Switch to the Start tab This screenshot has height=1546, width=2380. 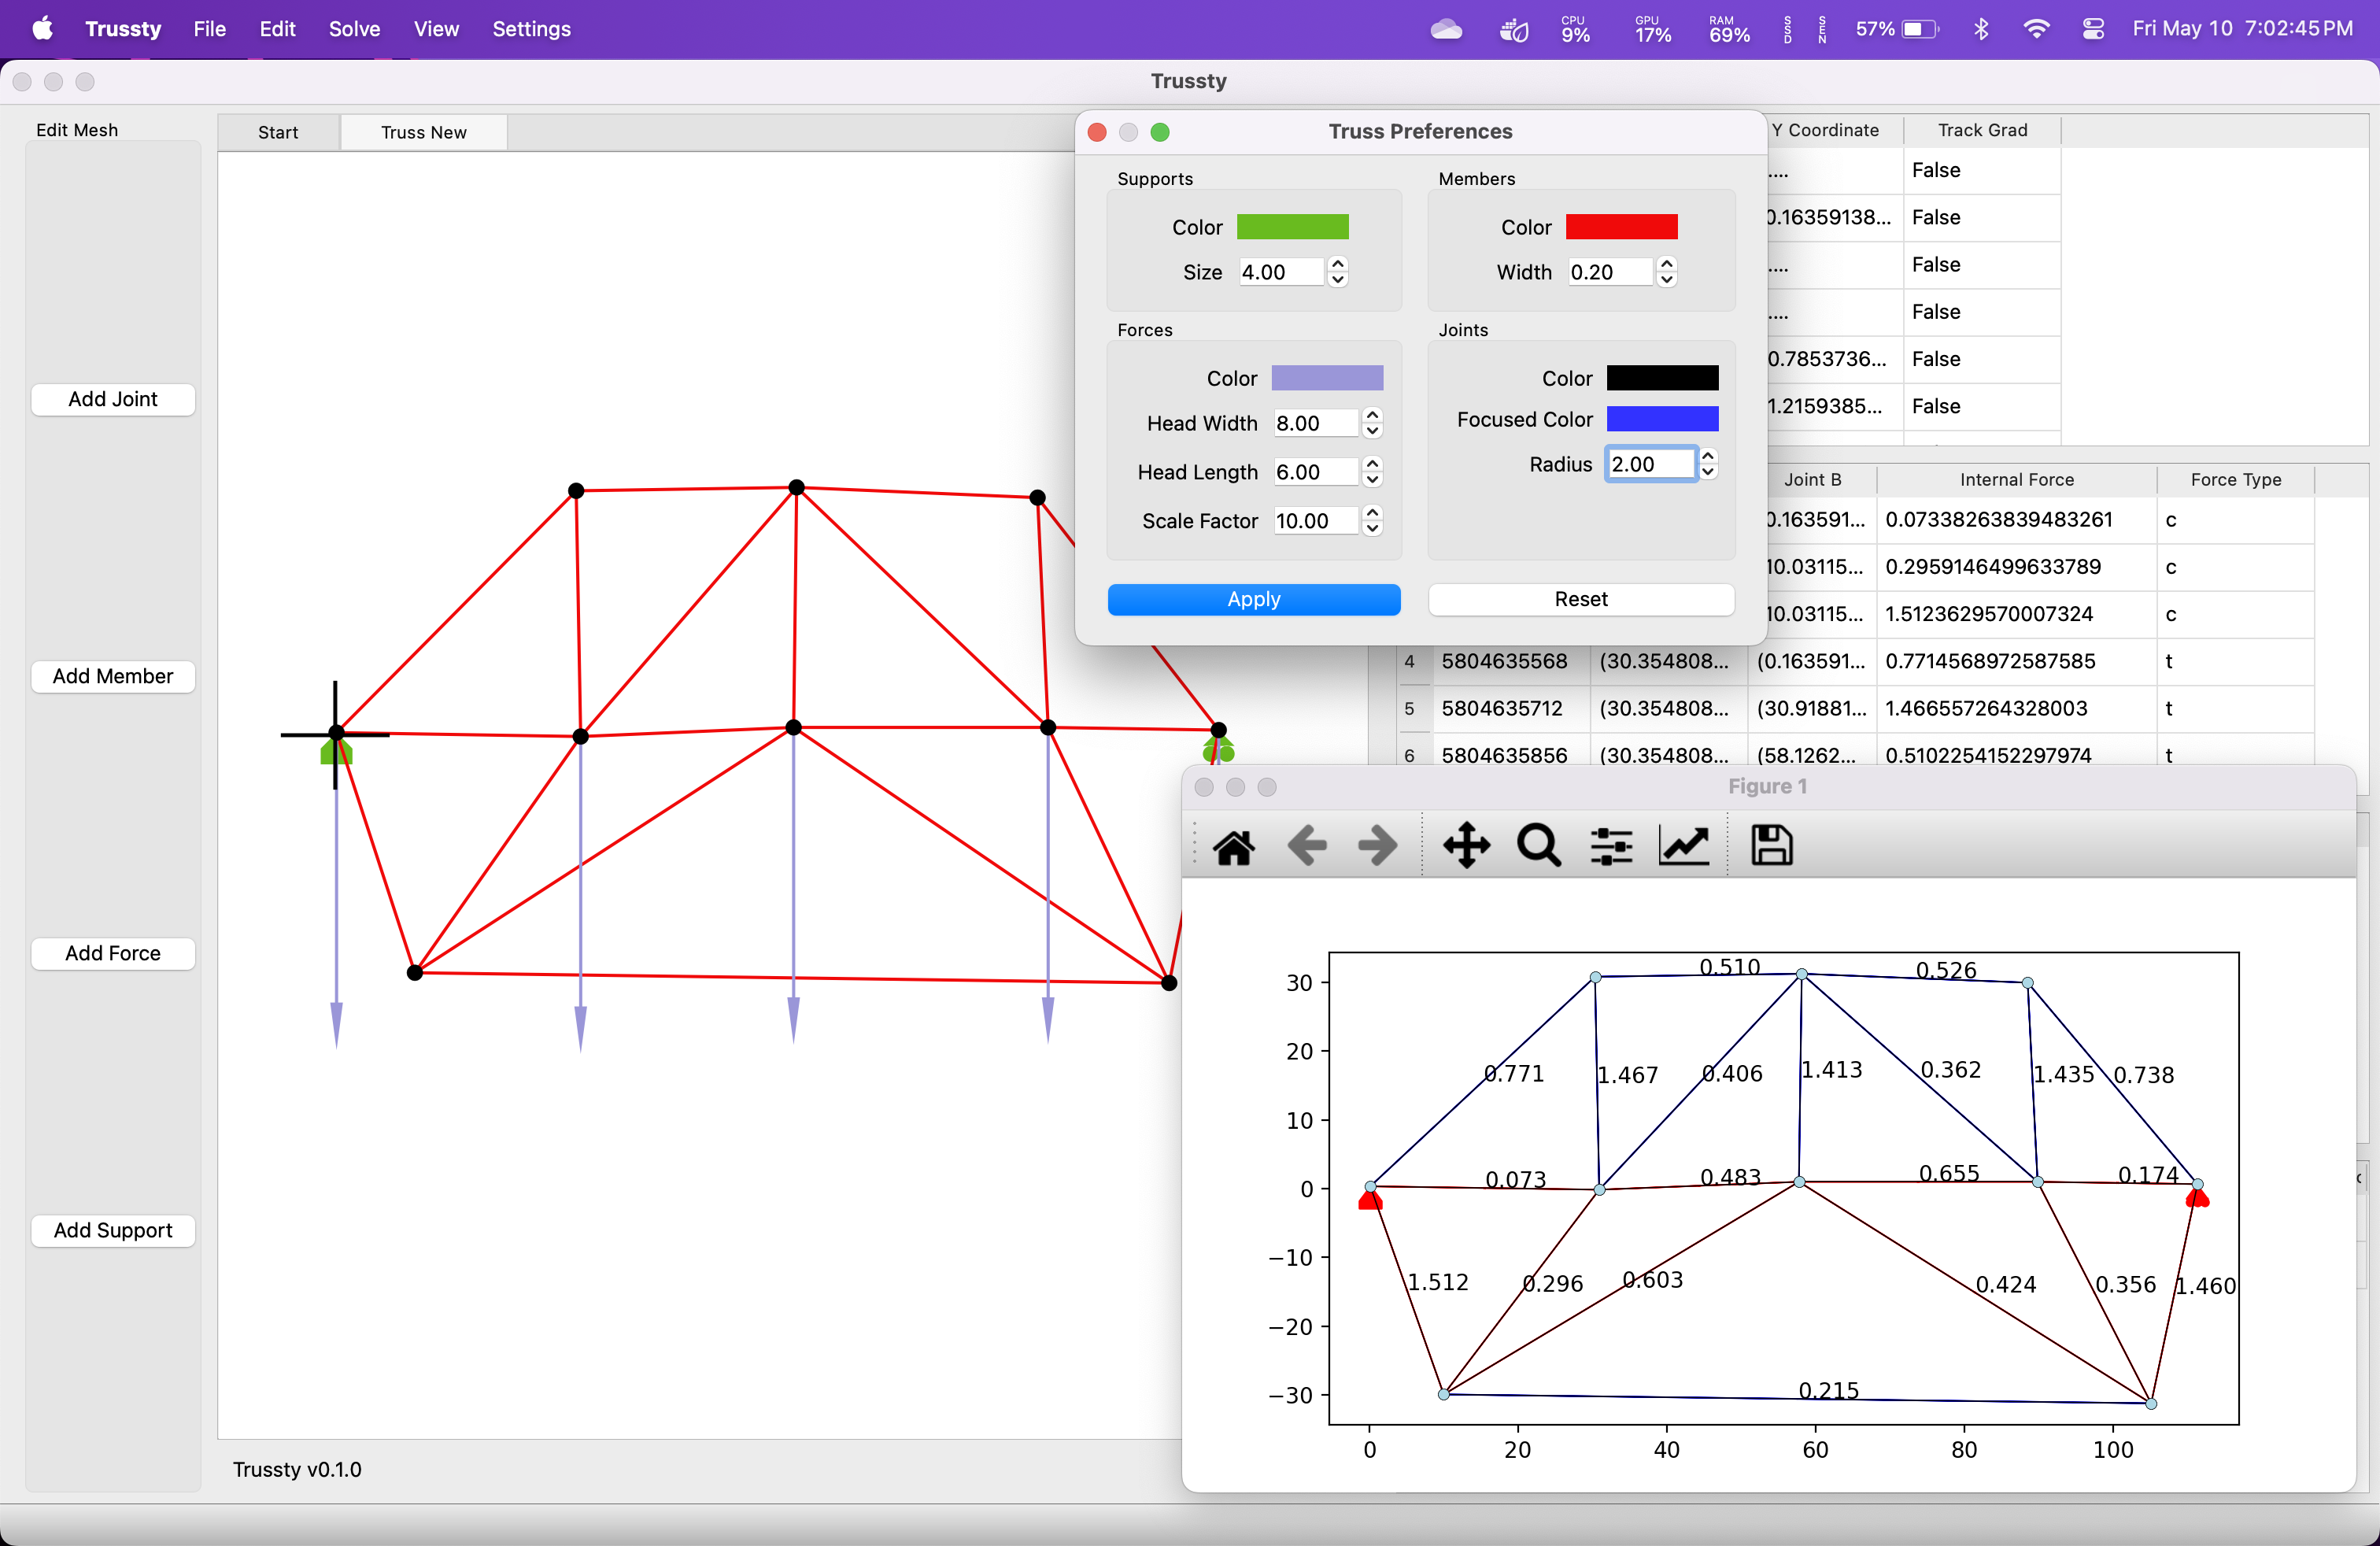pos(278,132)
